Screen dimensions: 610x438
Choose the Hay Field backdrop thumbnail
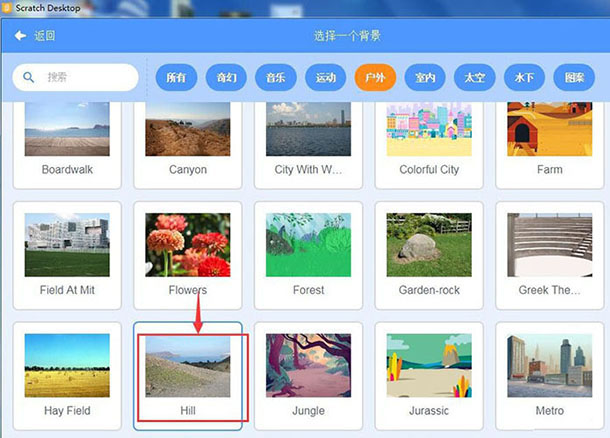click(x=67, y=366)
